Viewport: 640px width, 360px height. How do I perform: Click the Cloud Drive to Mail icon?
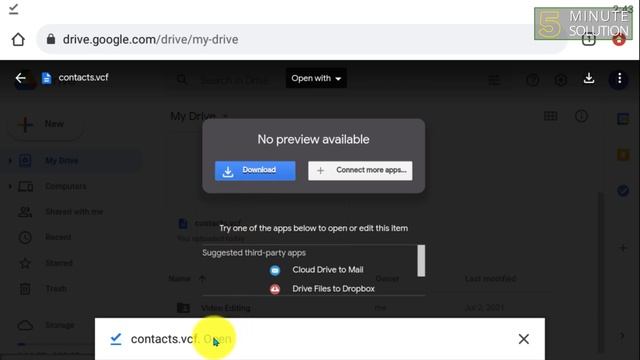[275, 270]
